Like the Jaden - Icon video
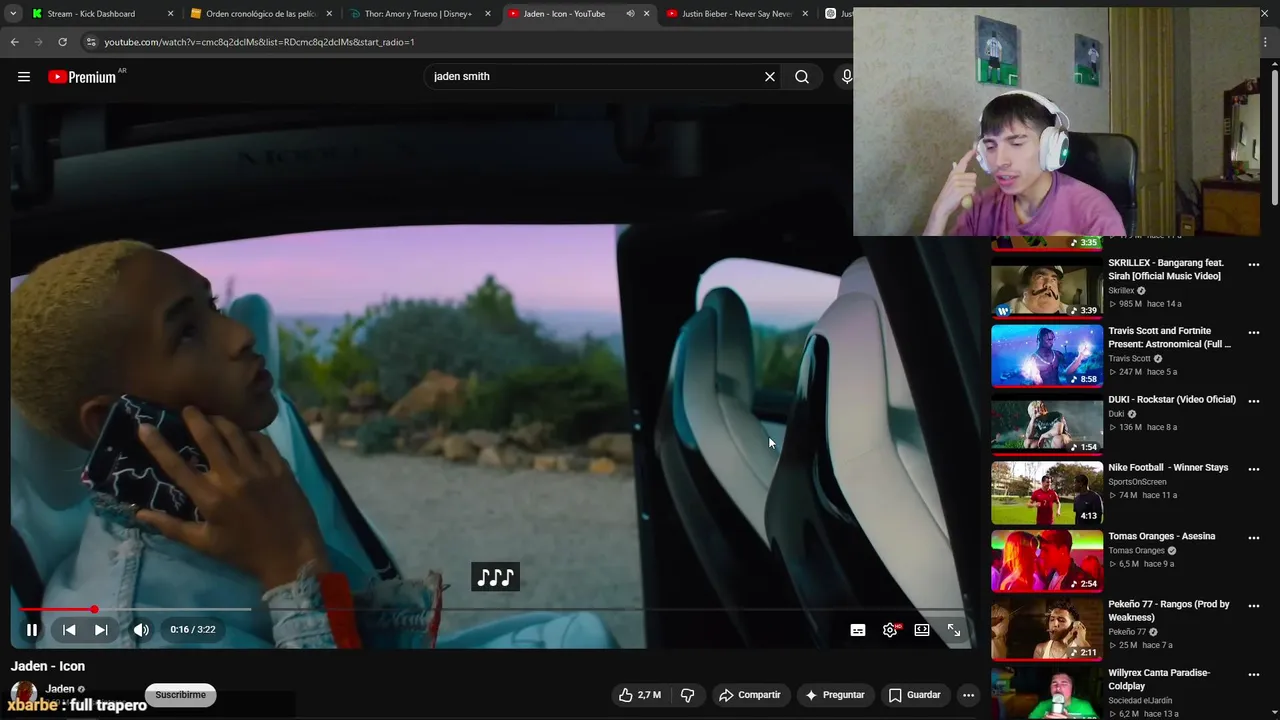This screenshot has height=720, width=1280. (639, 695)
